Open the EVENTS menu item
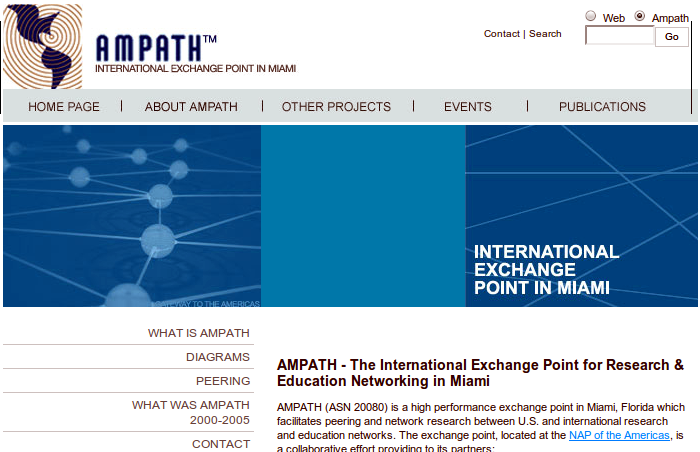The width and height of the screenshot is (700, 452). pyautogui.click(x=468, y=107)
